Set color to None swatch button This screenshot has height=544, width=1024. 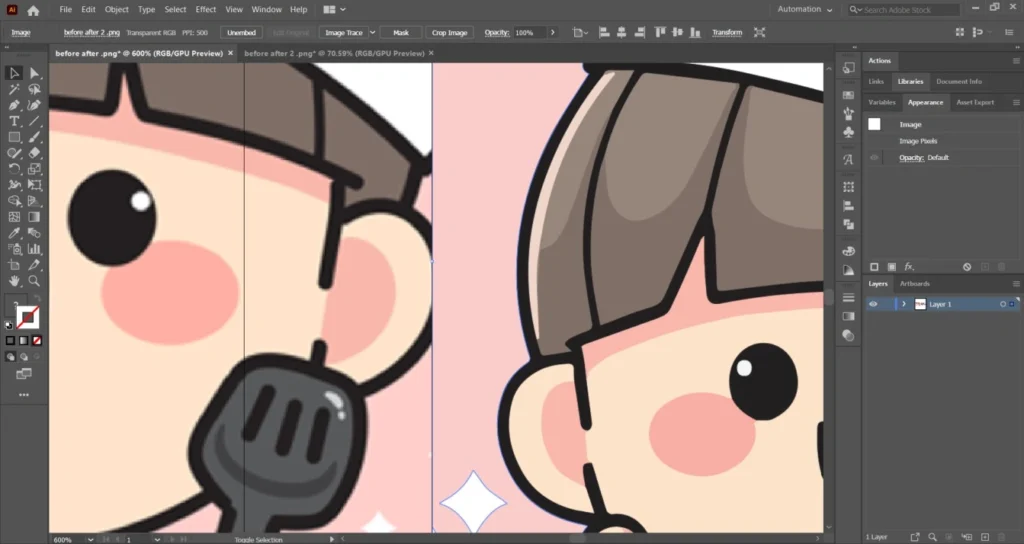point(37,341)
